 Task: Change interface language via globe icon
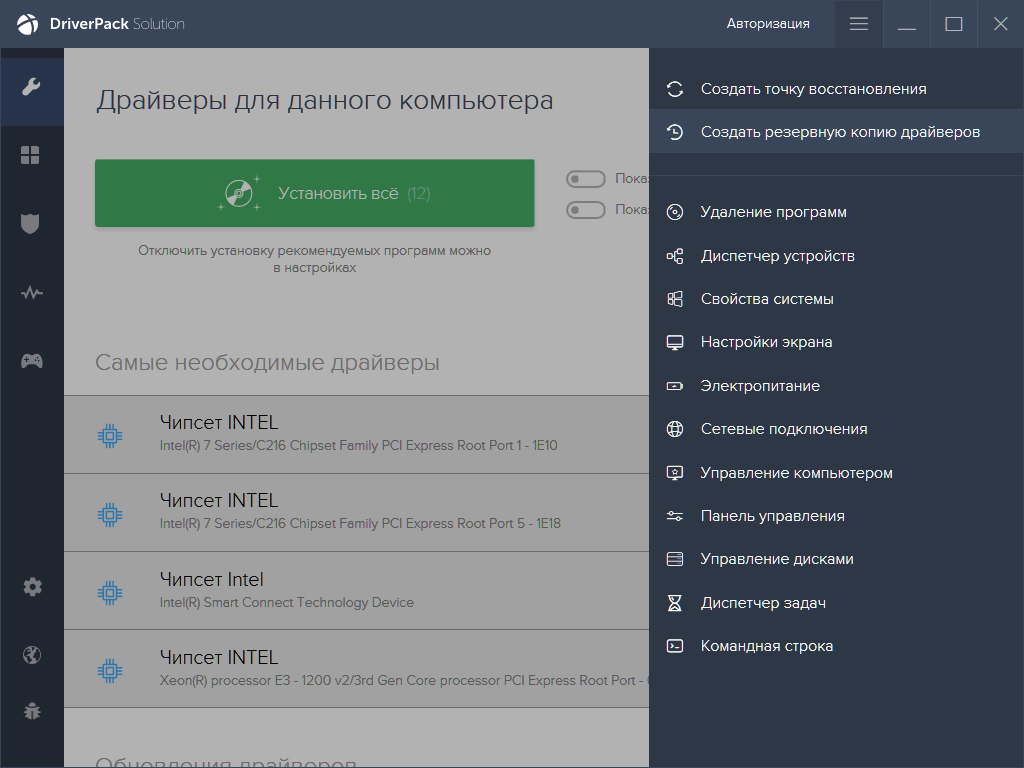tap(32, 655)
